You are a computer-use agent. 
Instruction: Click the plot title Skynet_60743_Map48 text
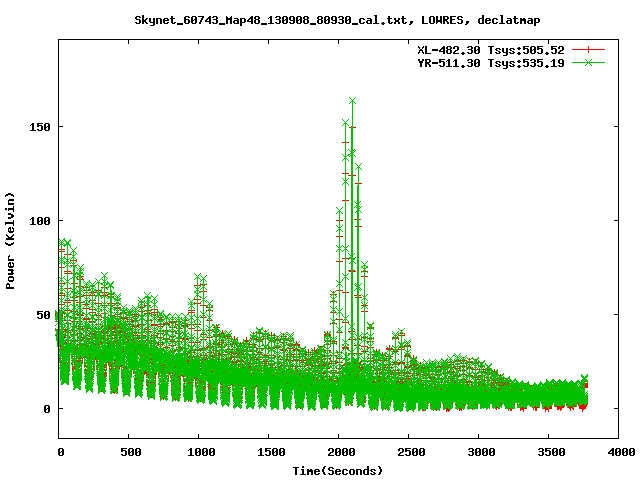(337, 20)
